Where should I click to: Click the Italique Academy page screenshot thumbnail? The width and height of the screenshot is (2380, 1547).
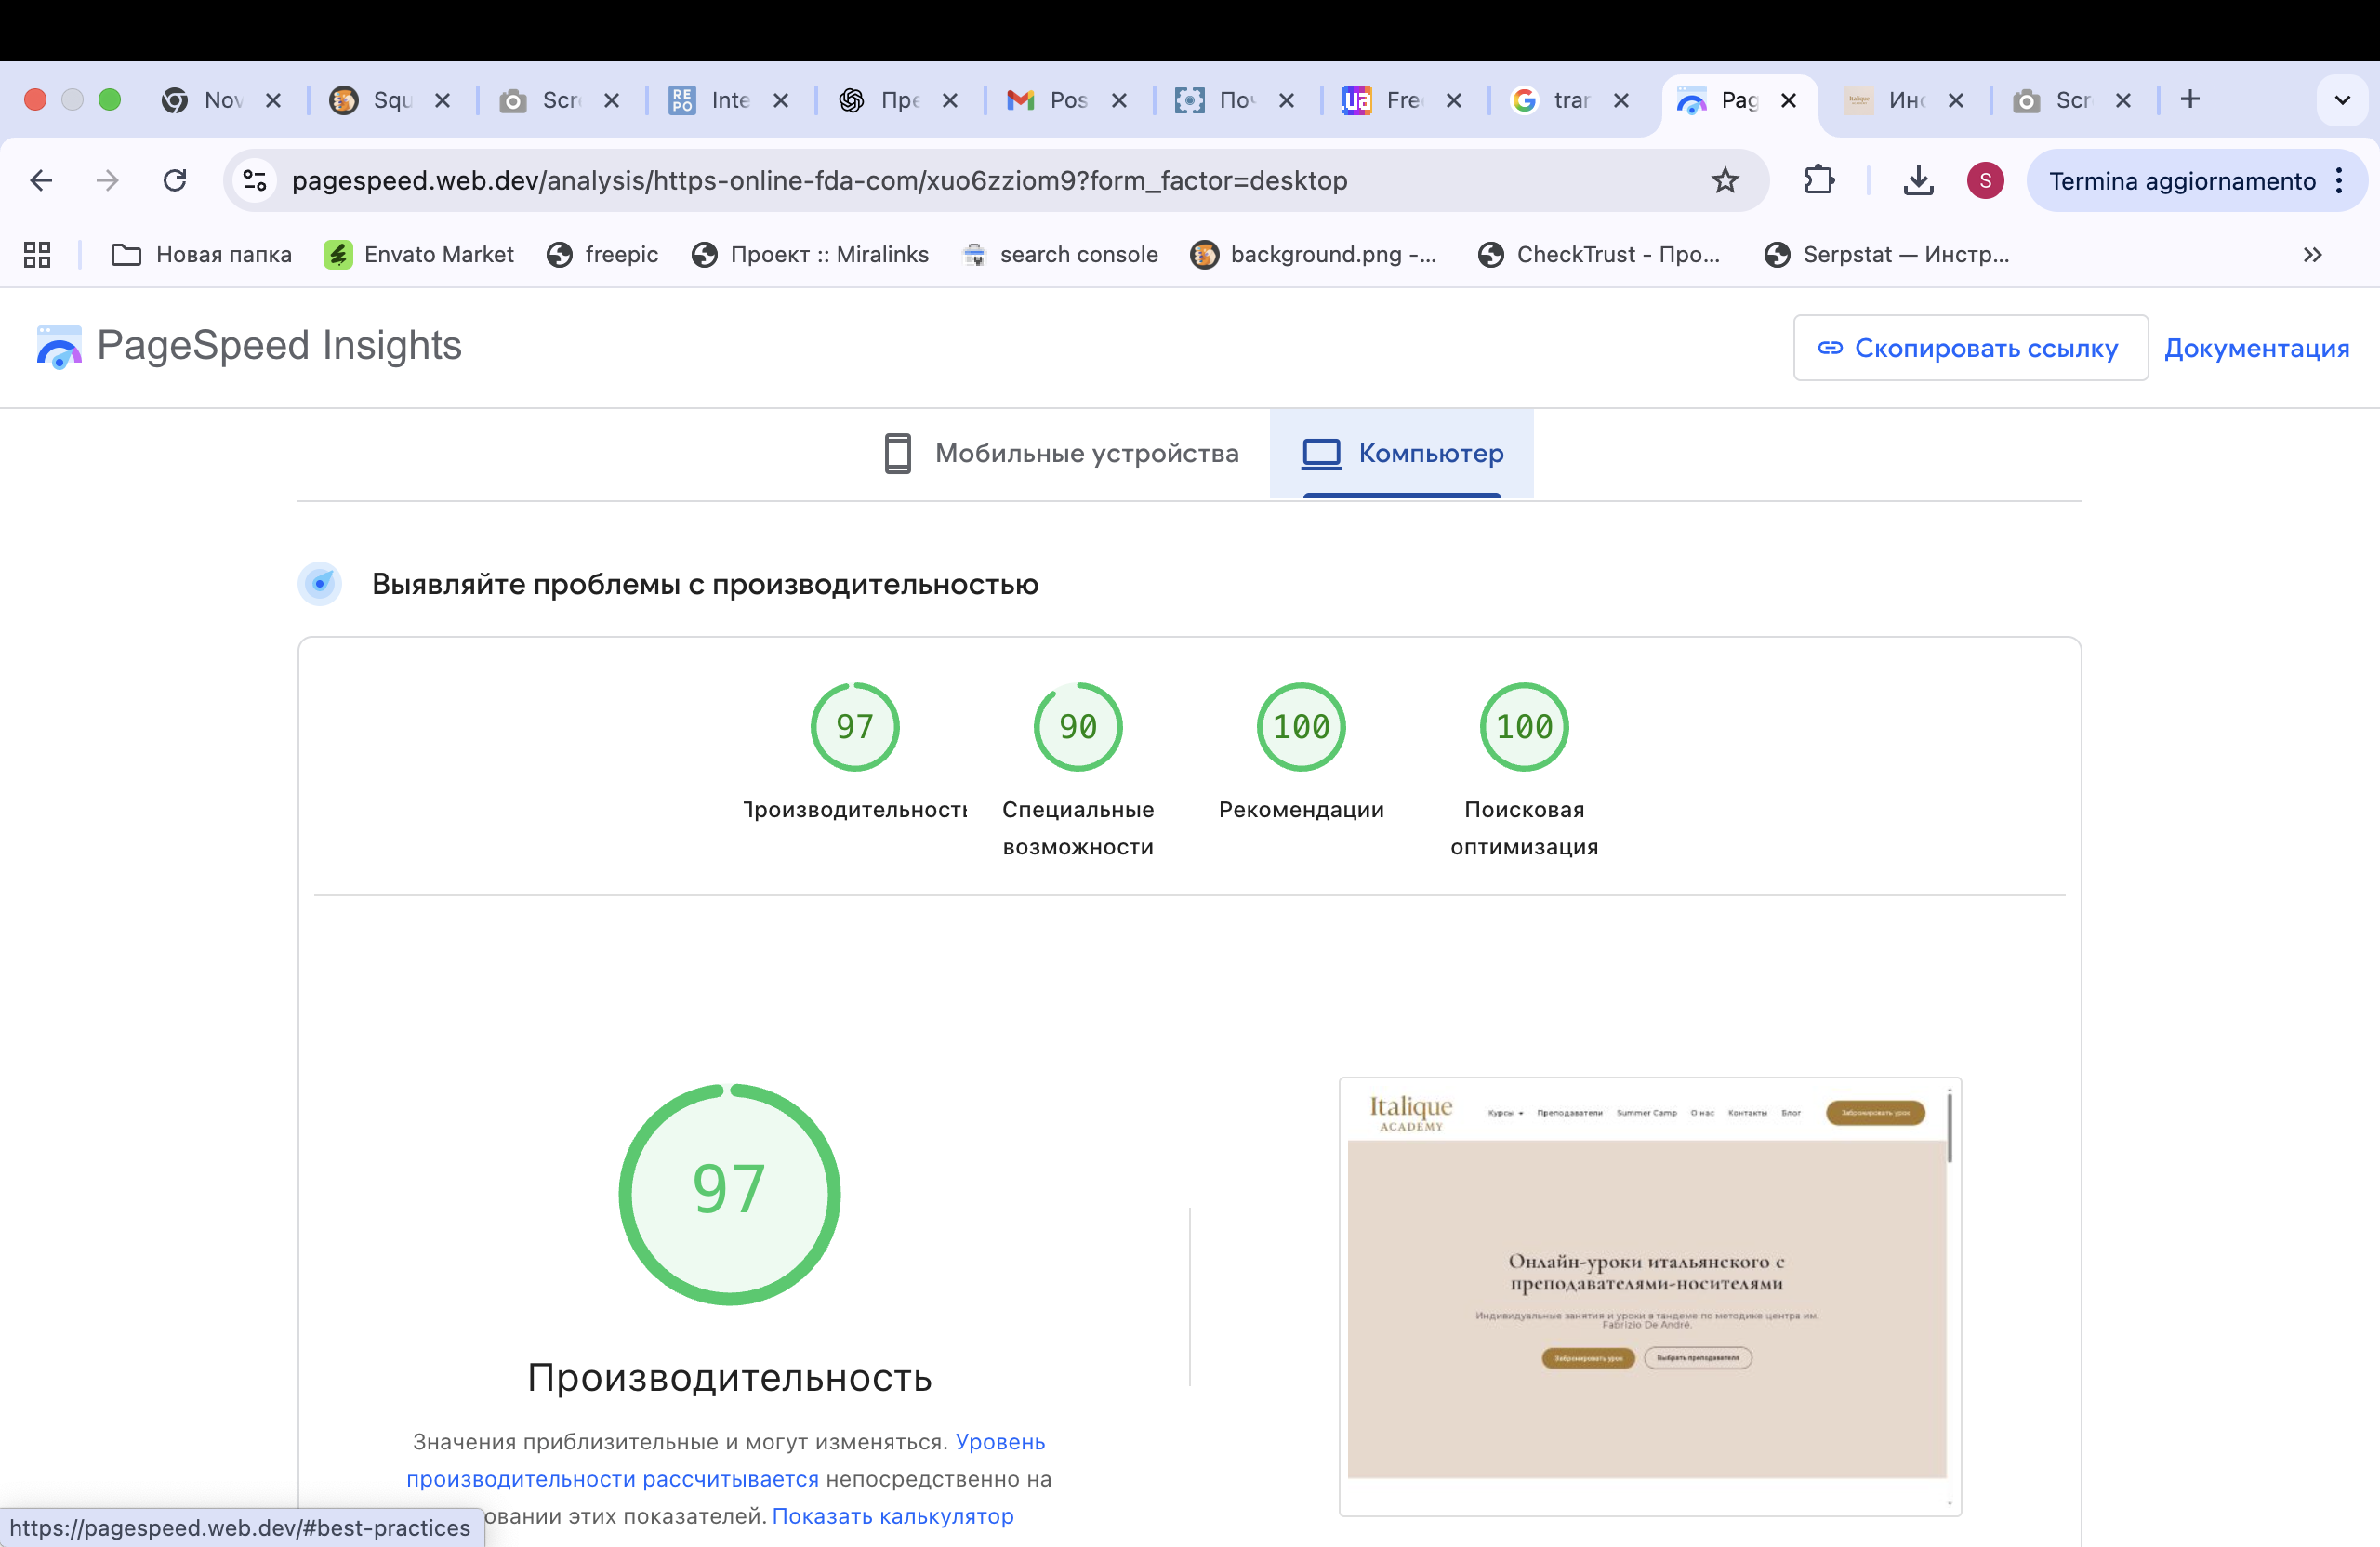click(x=1650, y=1296)
